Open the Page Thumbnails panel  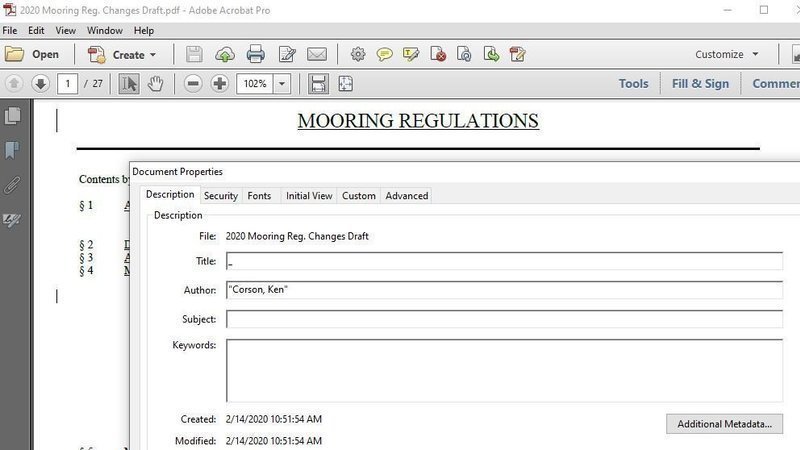(13, 116)
